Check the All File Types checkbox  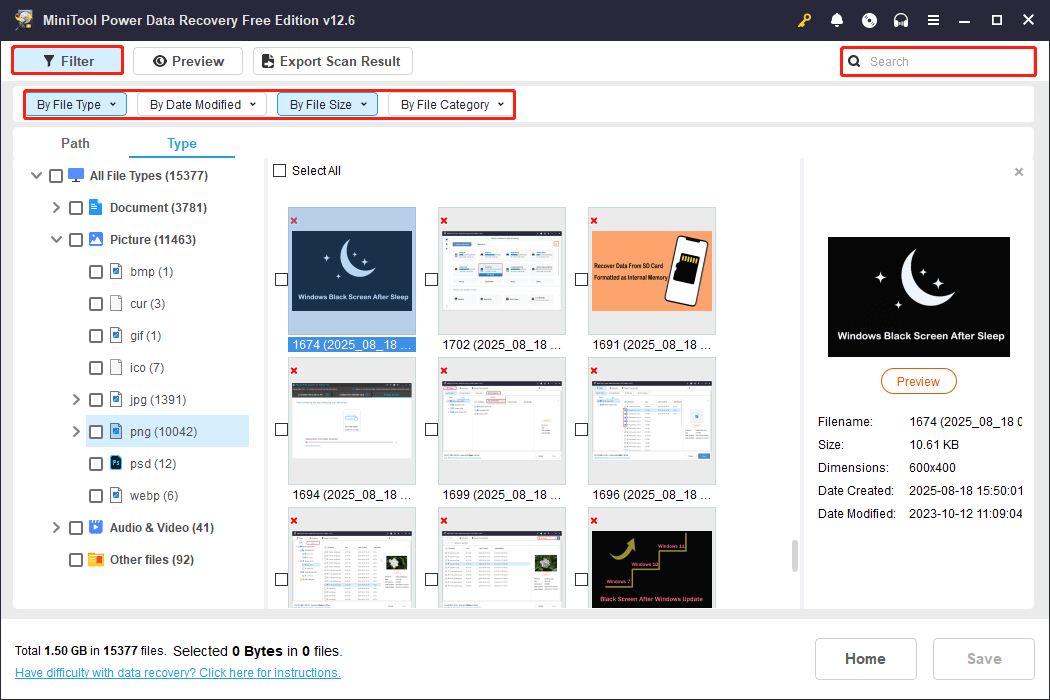click(55, 175)
